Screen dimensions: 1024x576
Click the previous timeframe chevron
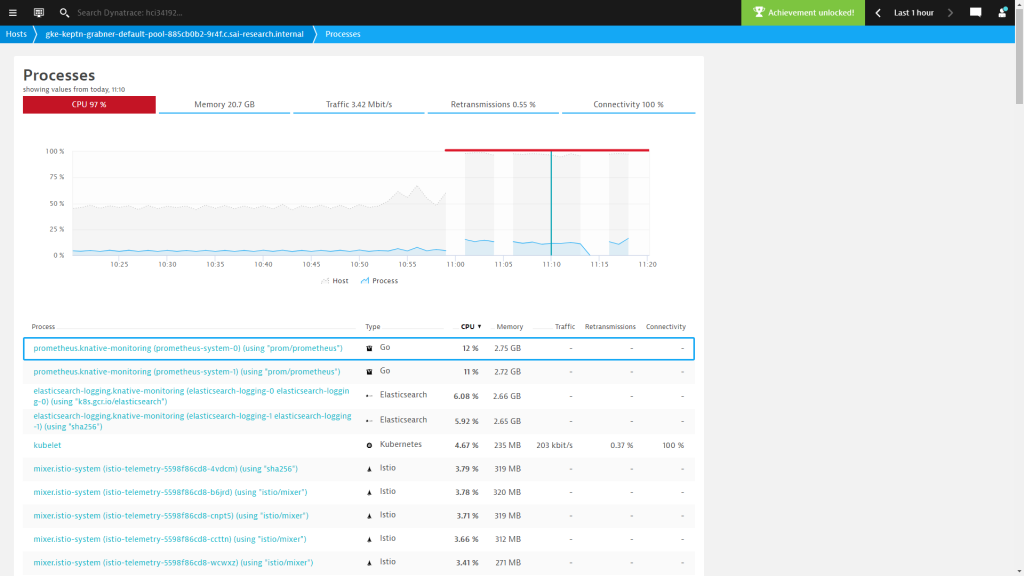[x=877, y=13]
